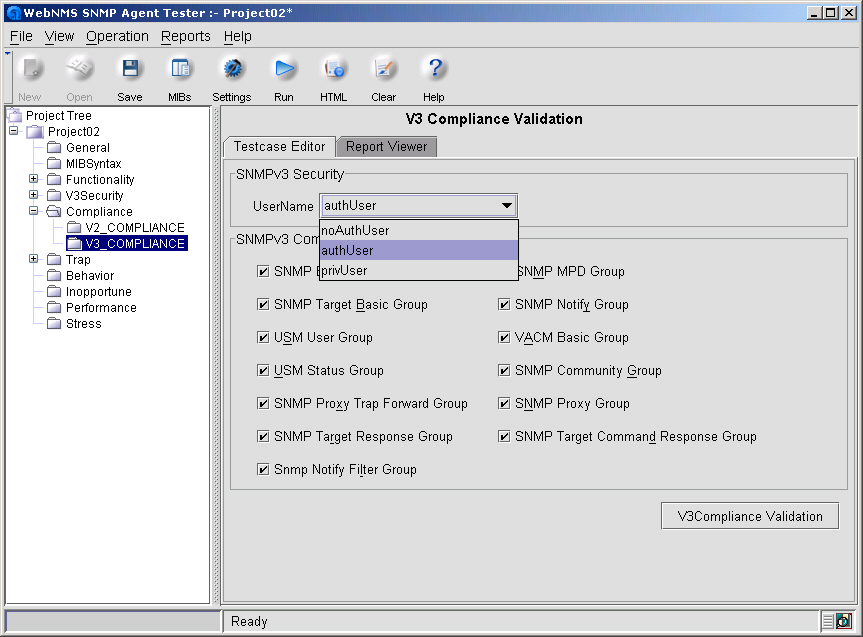863x637 pixels.
Task: Uncheck VACM Basic Group
Action: [x=504, y=337]
